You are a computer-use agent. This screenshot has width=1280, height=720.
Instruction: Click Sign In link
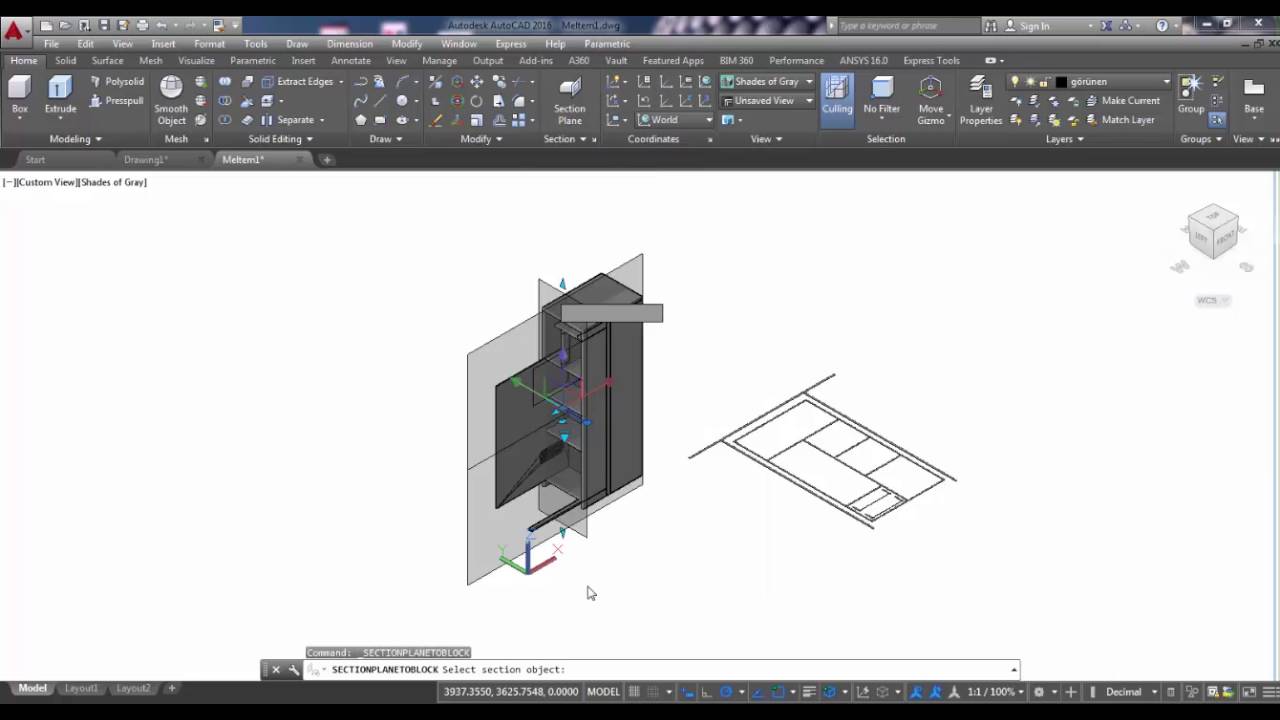tap(1027, 26)
